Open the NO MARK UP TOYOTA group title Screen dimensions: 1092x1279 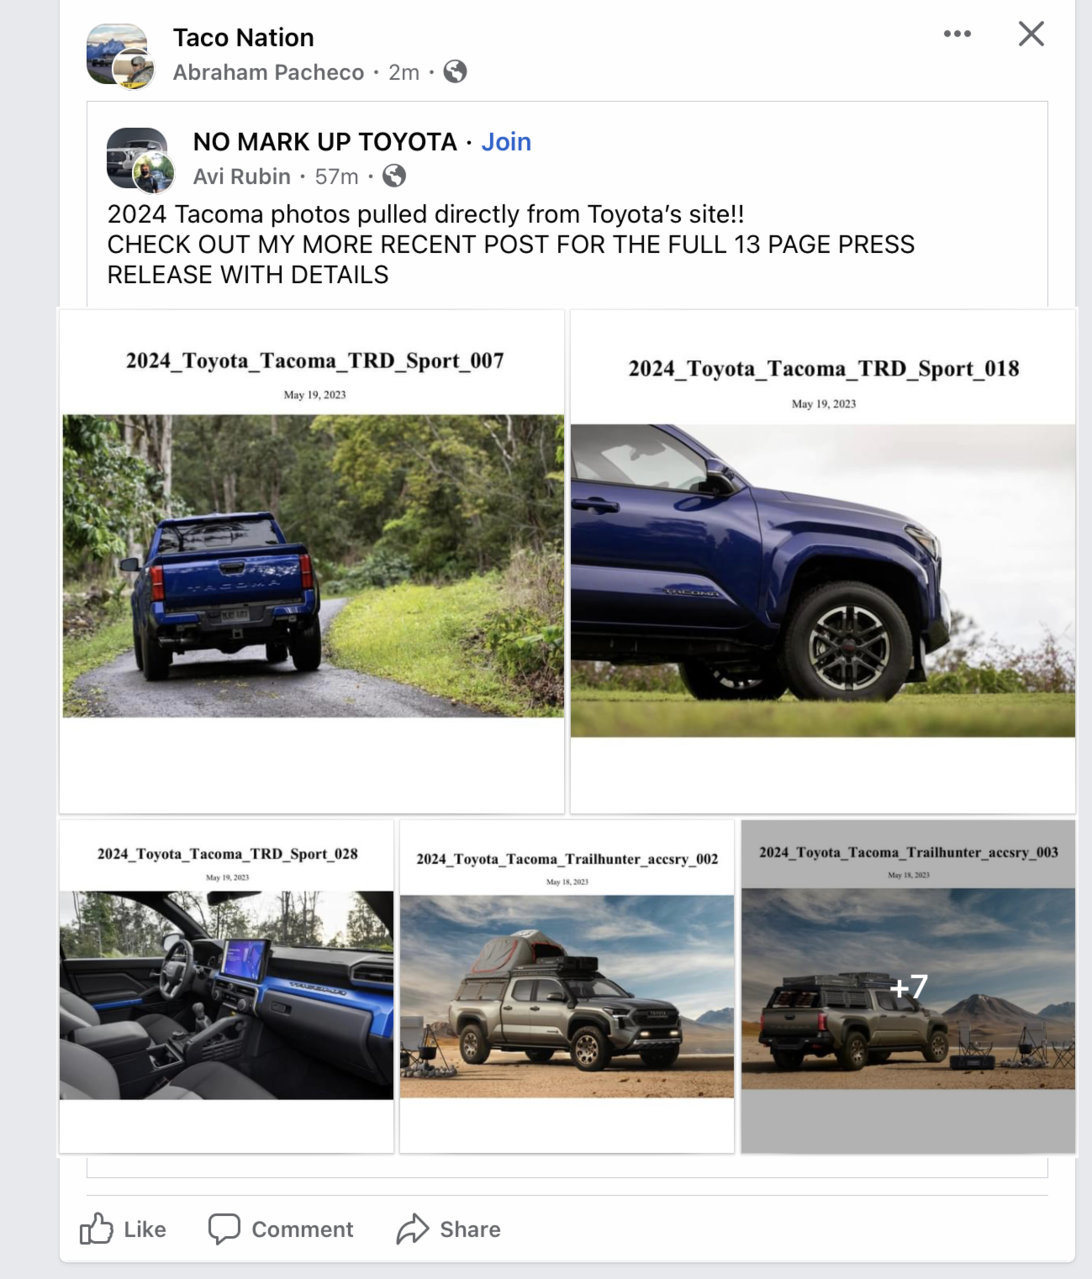325,142
